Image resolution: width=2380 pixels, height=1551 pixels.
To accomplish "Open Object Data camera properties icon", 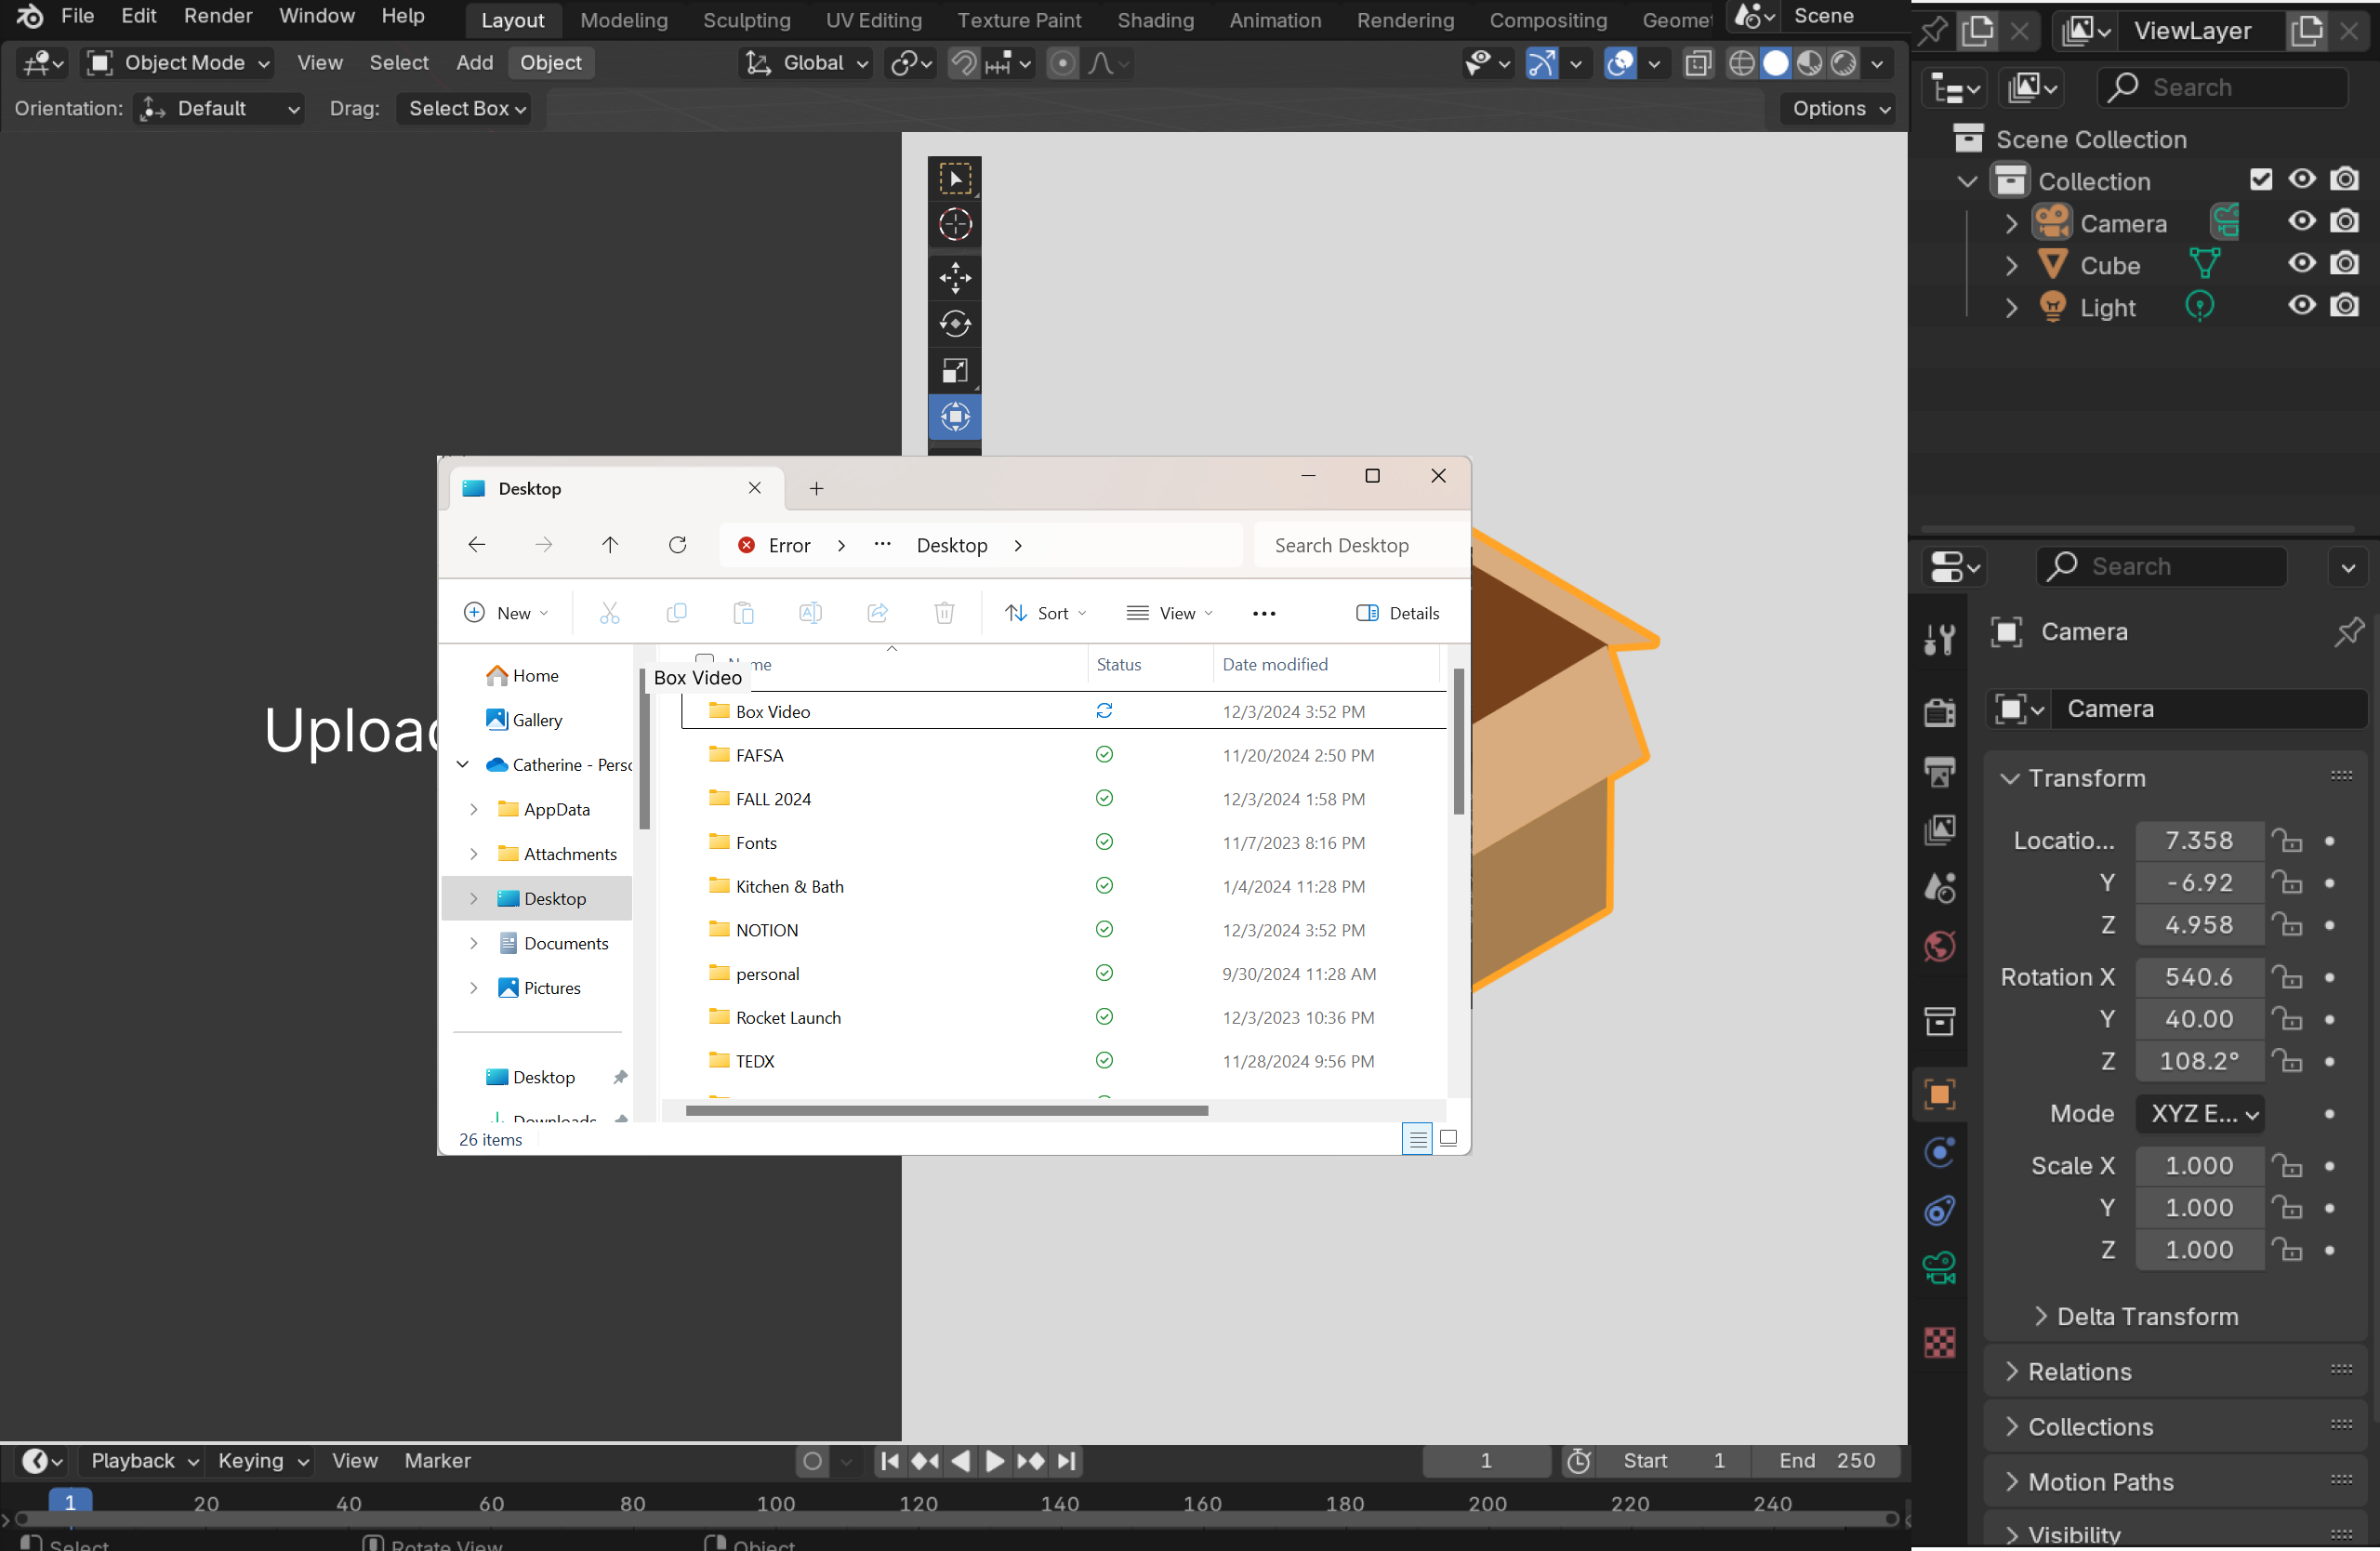I will tap(1940, 1269).
